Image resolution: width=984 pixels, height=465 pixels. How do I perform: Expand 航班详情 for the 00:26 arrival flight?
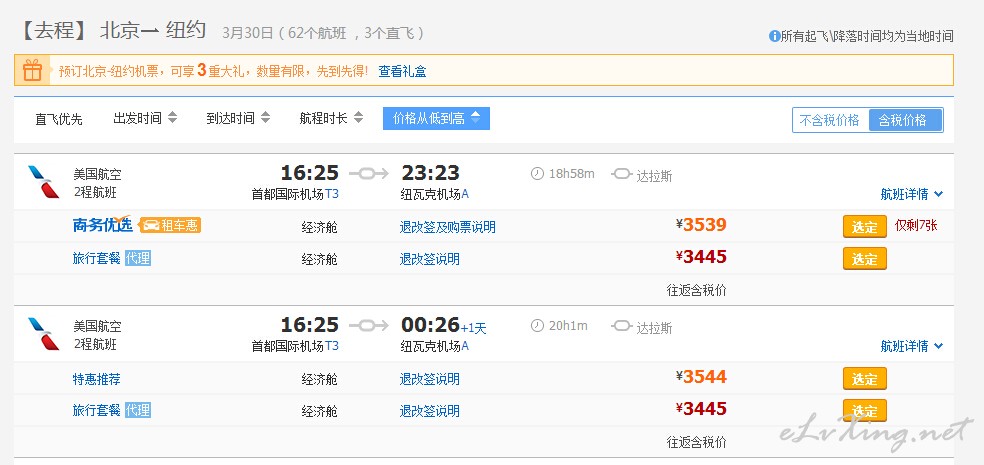(911, 346)
